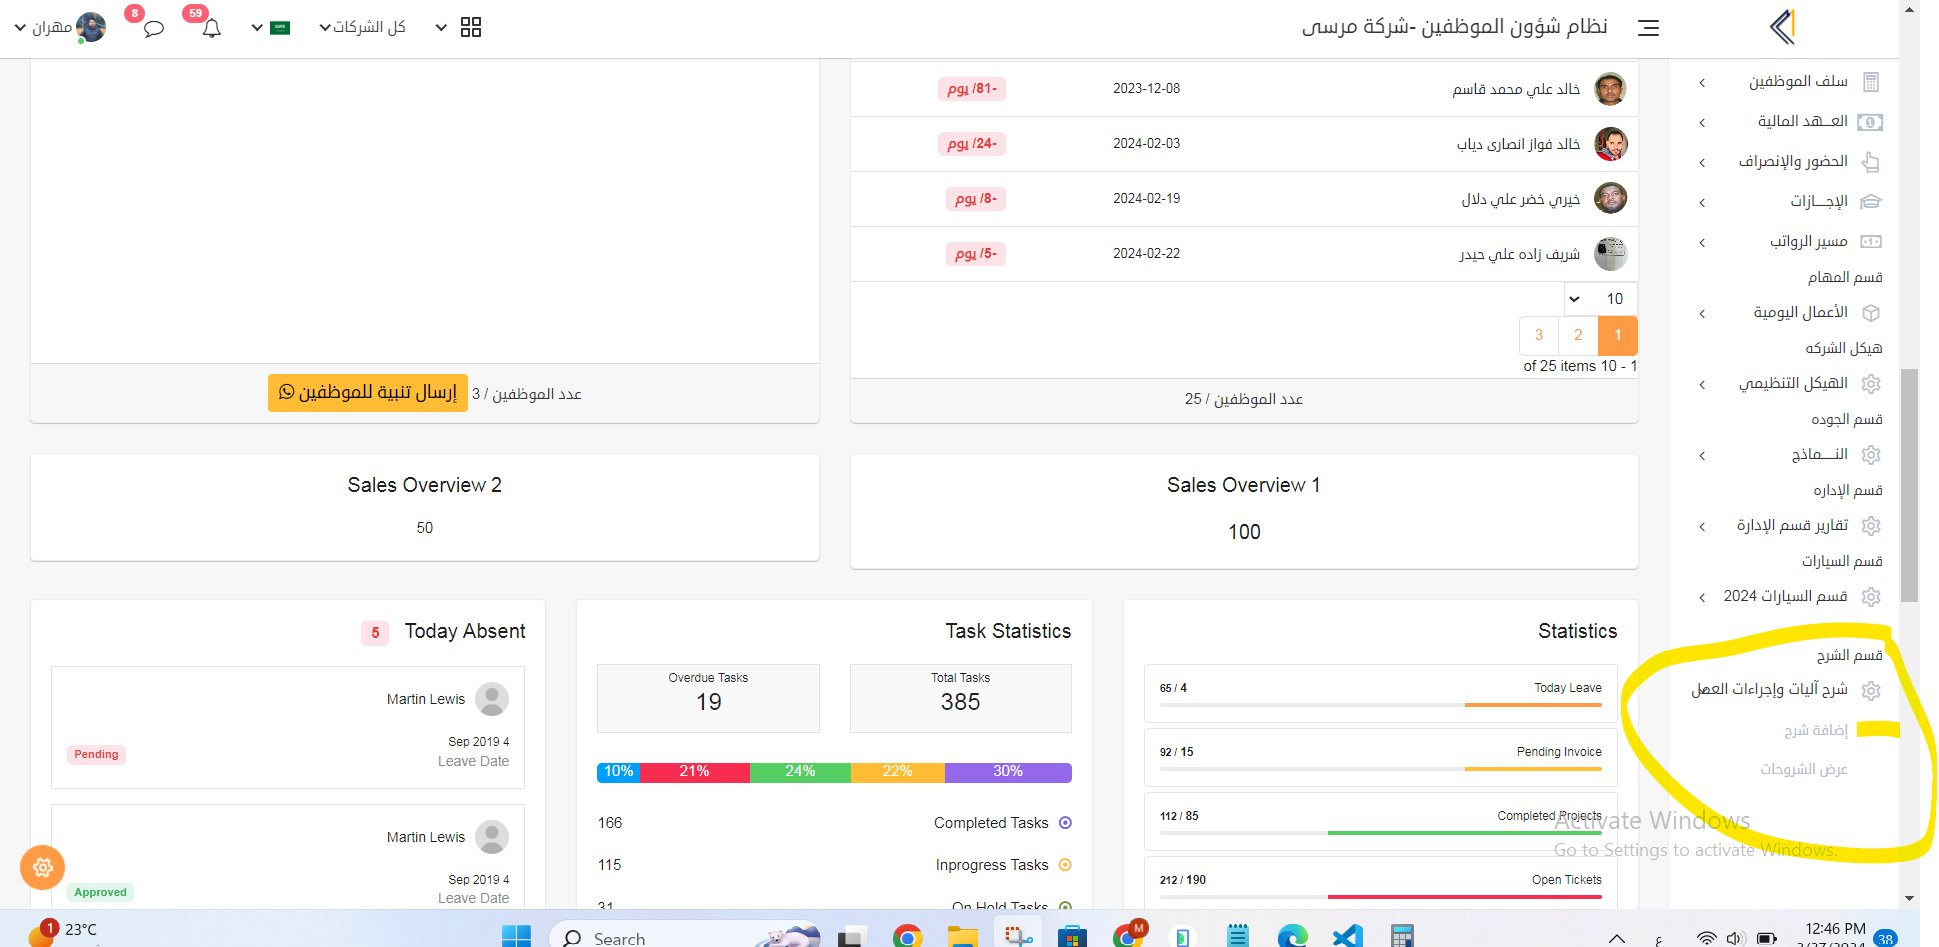Expand the الإجازات sidebar menu

(1818, 201)
